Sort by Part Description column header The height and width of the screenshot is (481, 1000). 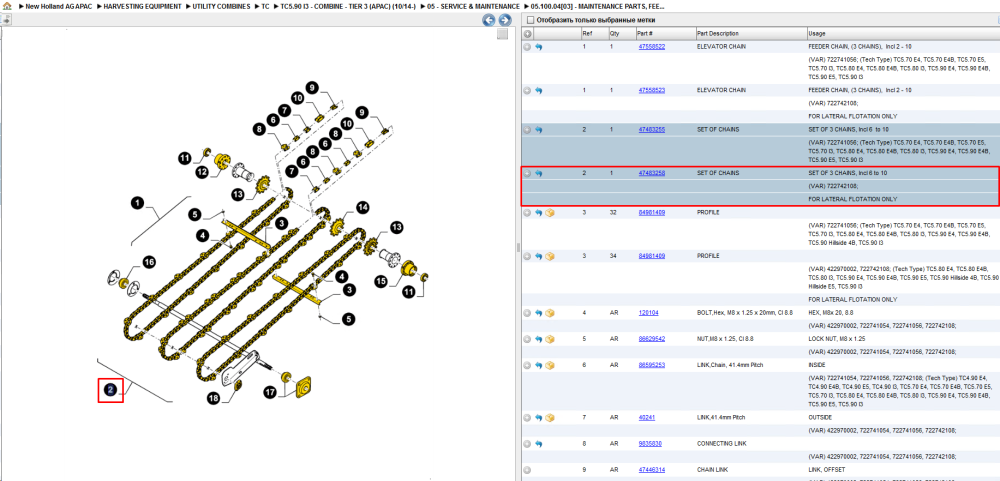pos(717,34)
